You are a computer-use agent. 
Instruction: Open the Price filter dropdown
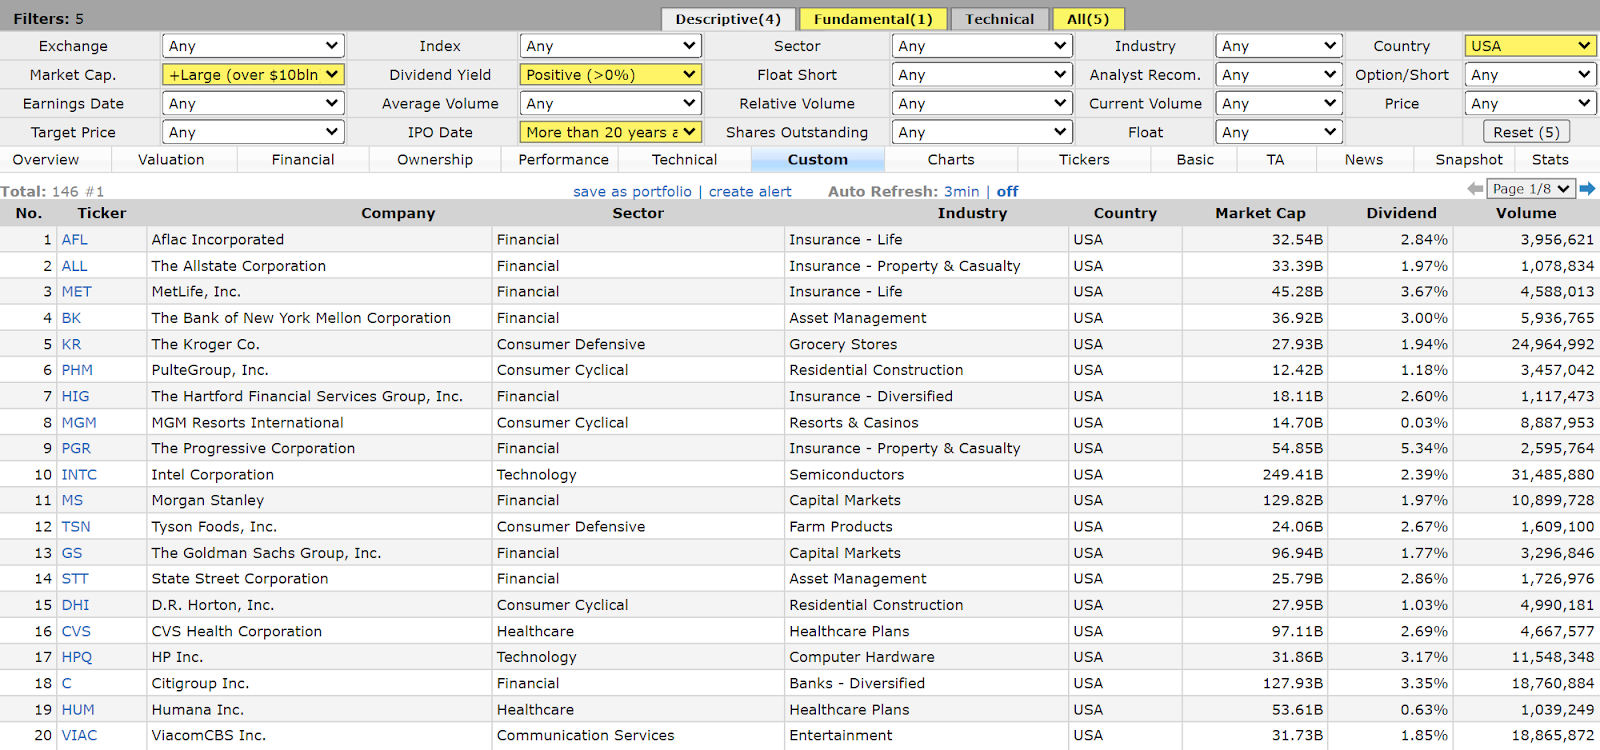point(1530,103)
